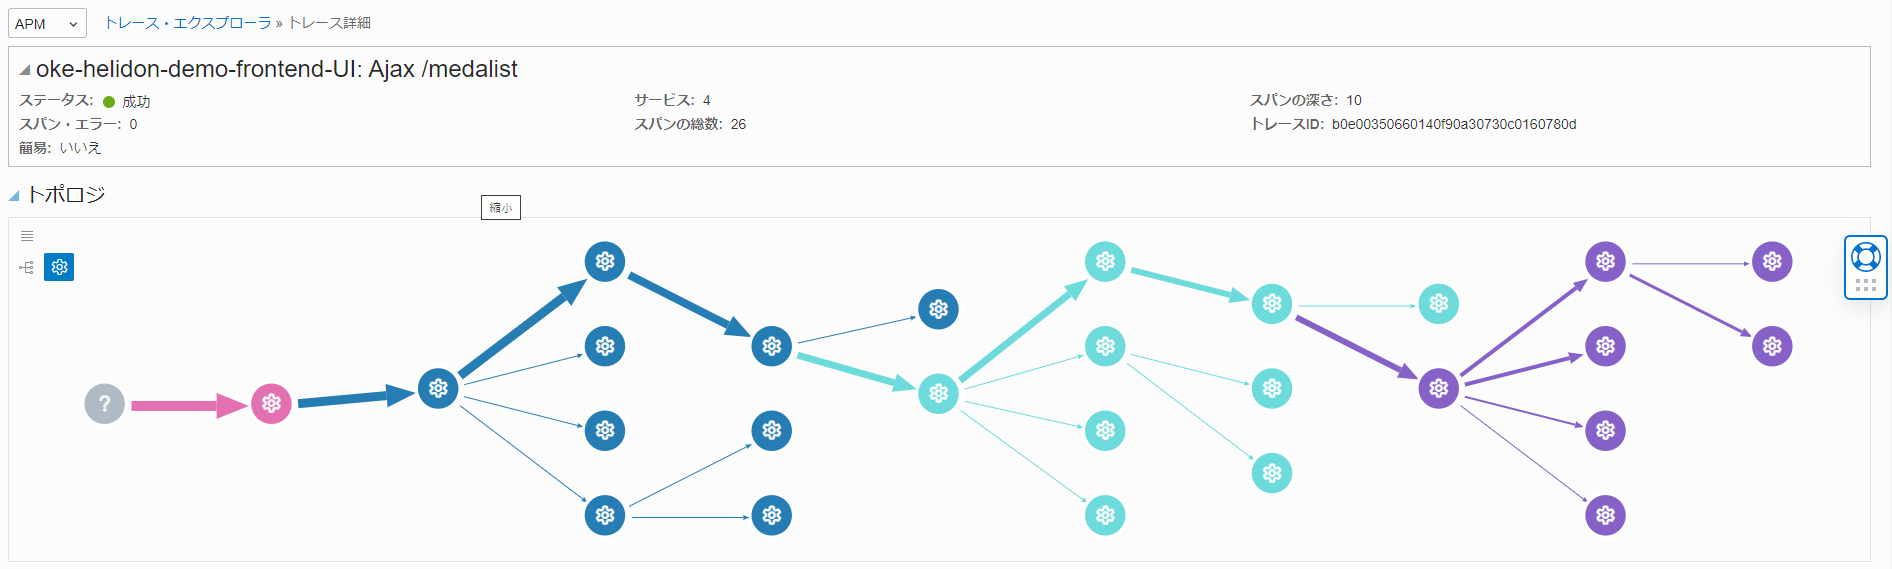Click the gray question-mark unknown node

(105, 404)
